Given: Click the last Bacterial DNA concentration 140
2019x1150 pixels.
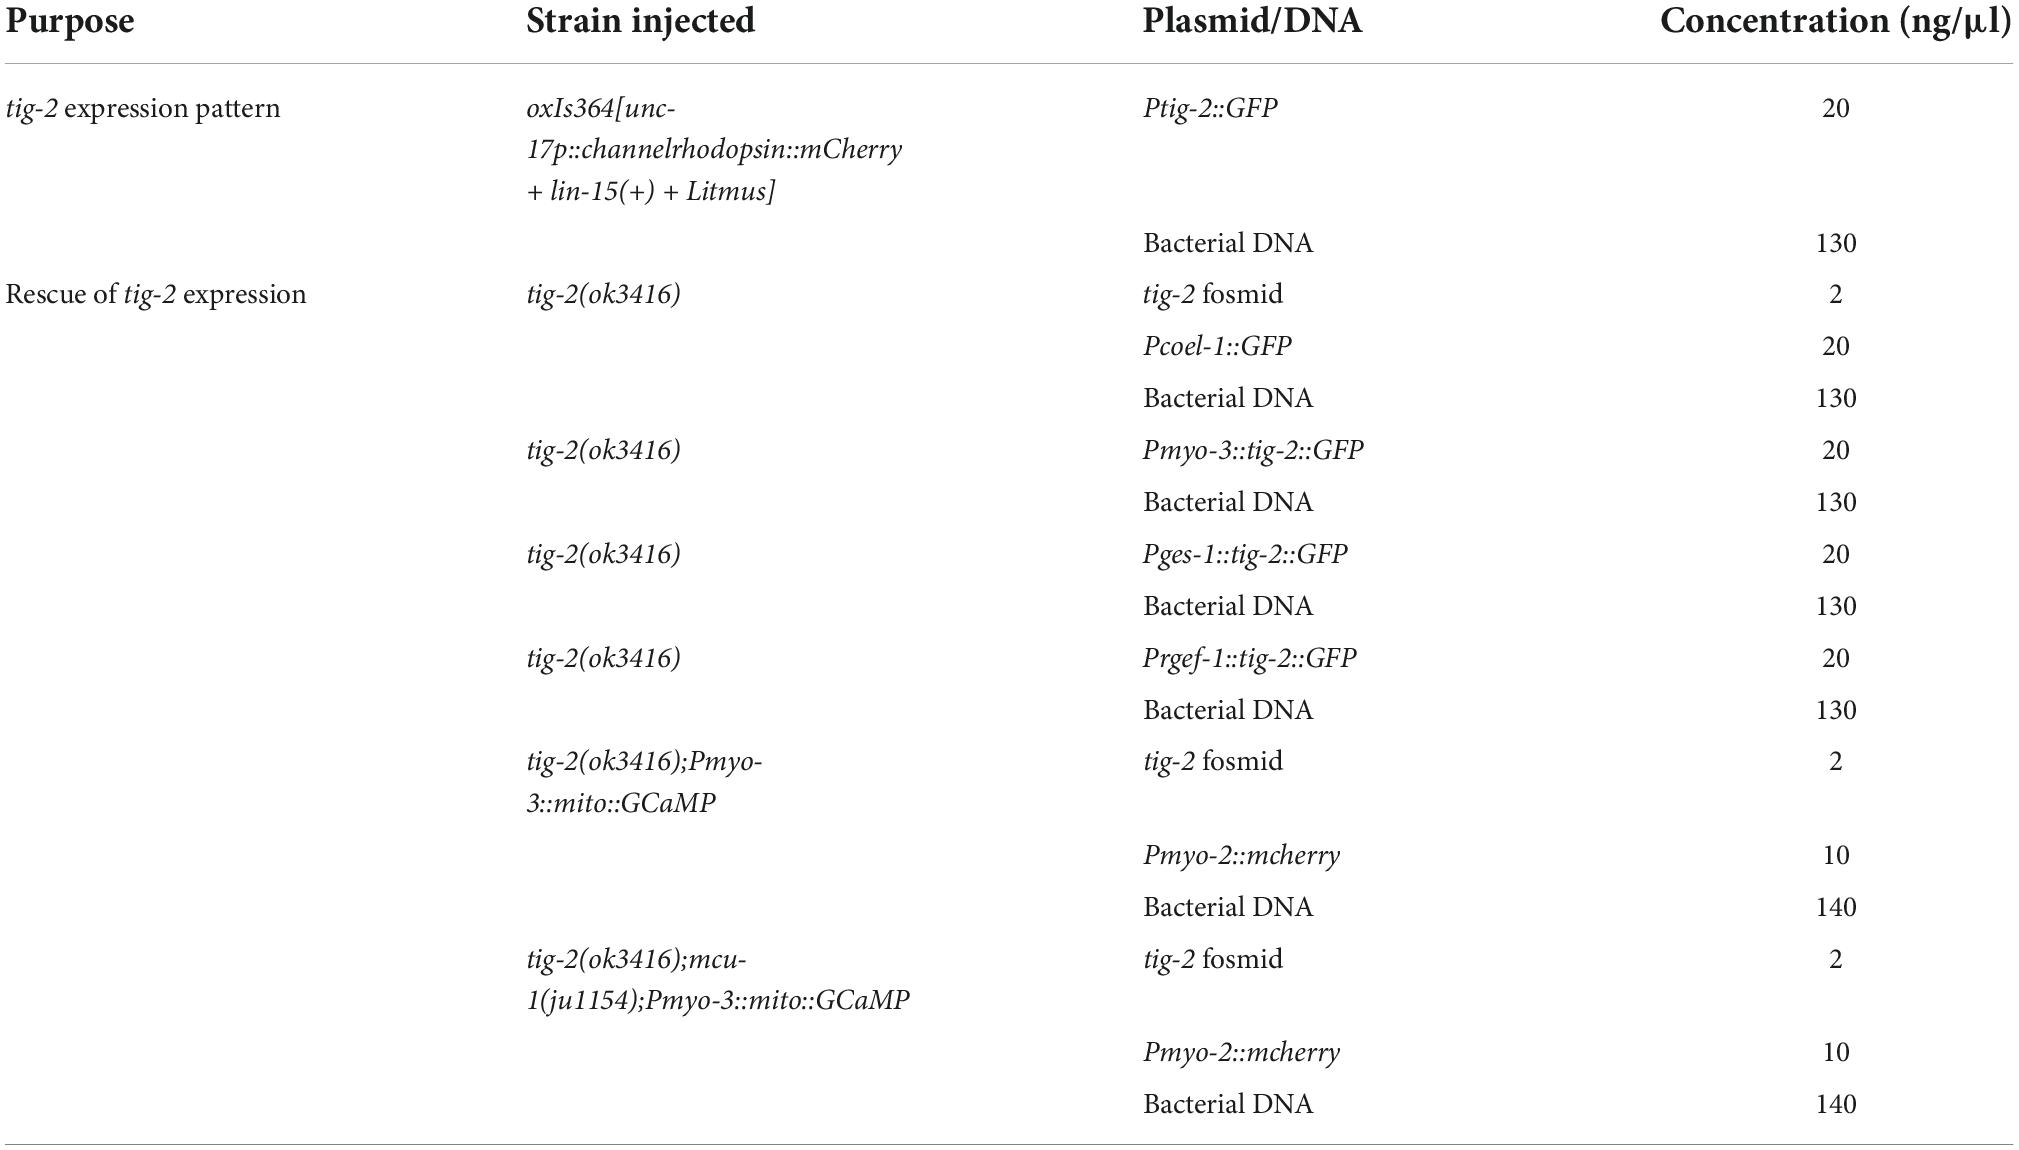Looking at the screenshot, I should 1836,1104.
